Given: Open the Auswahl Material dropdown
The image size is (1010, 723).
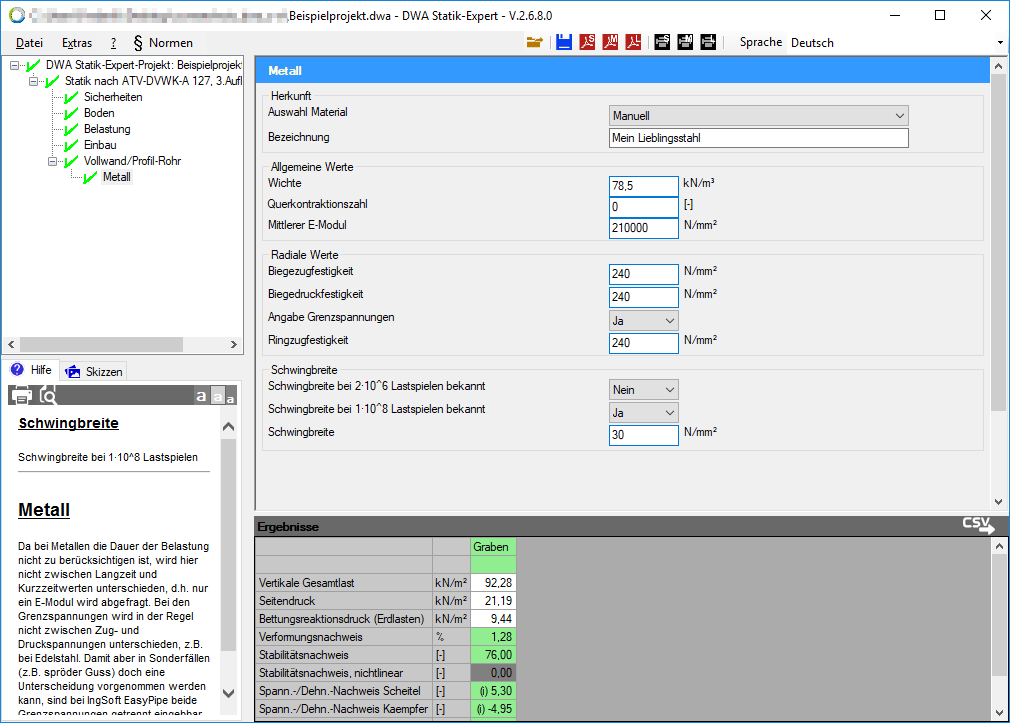Looking at the screenshot, I should click(x=758, y=116).
